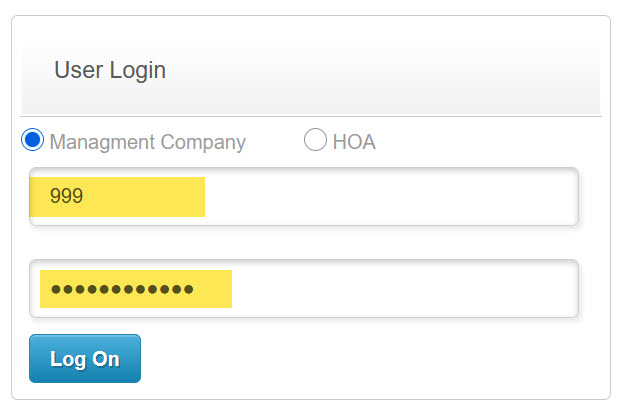Viewport: 622px width, 411px height.
Task: Click the yellow highlighted 999 text
Action: tap(66, 197)
